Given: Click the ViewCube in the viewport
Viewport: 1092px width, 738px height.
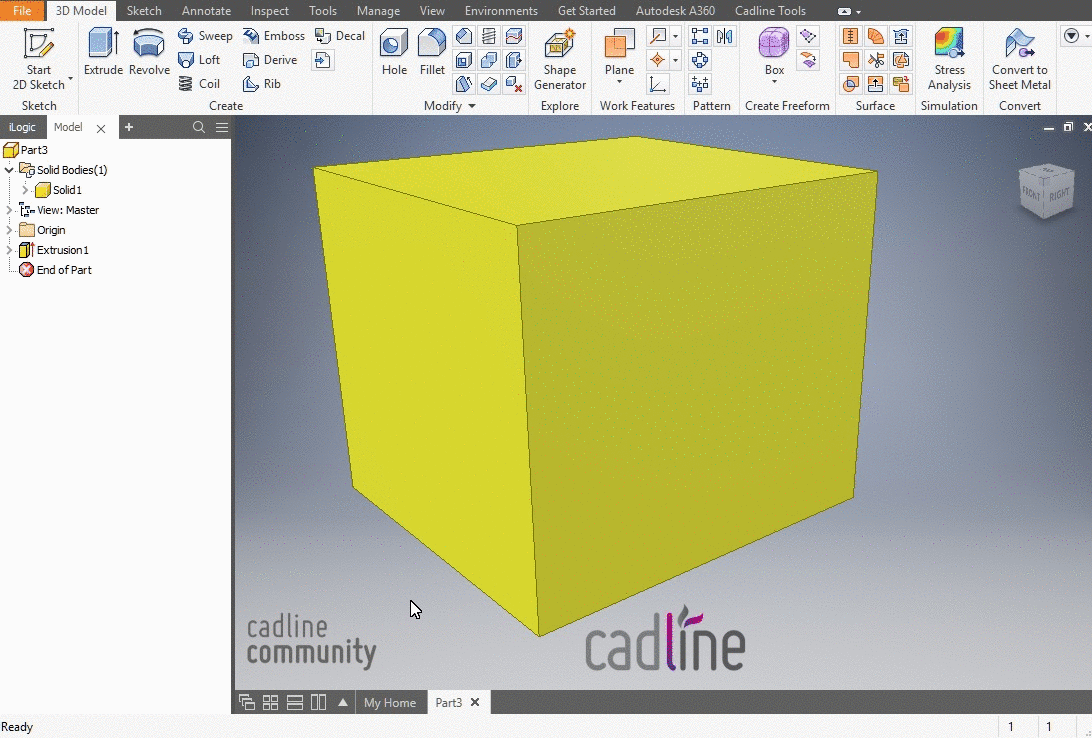Looking at the screenshot, I should [1046, 191].
